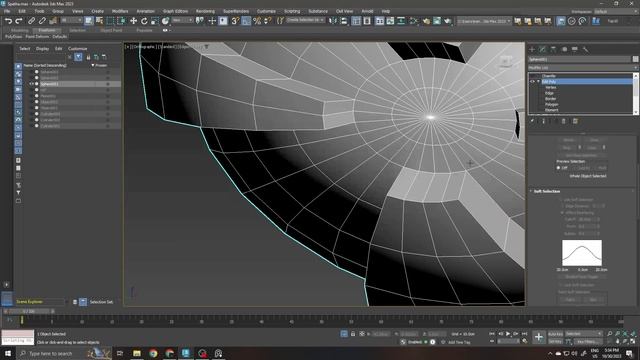The width and height of the screenshot is (640, 360).
Task: Open the reference coordinate system View dropdown
Action: [x=182, y=20]
